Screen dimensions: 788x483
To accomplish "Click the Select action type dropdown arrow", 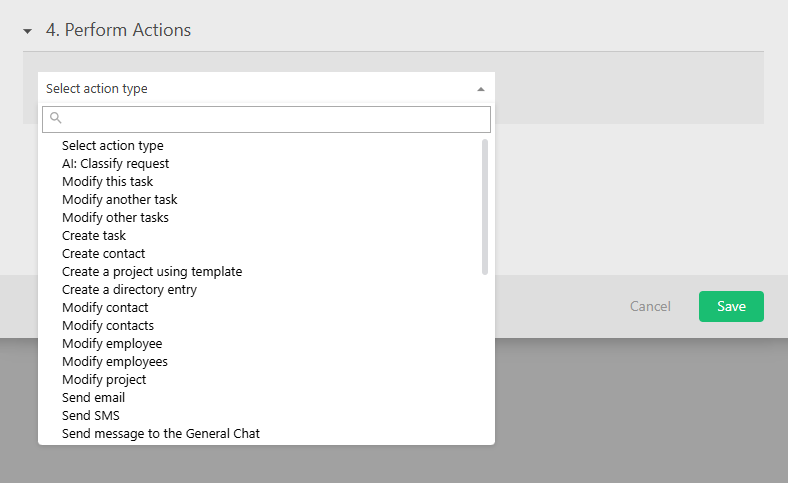I will [480, 89].
